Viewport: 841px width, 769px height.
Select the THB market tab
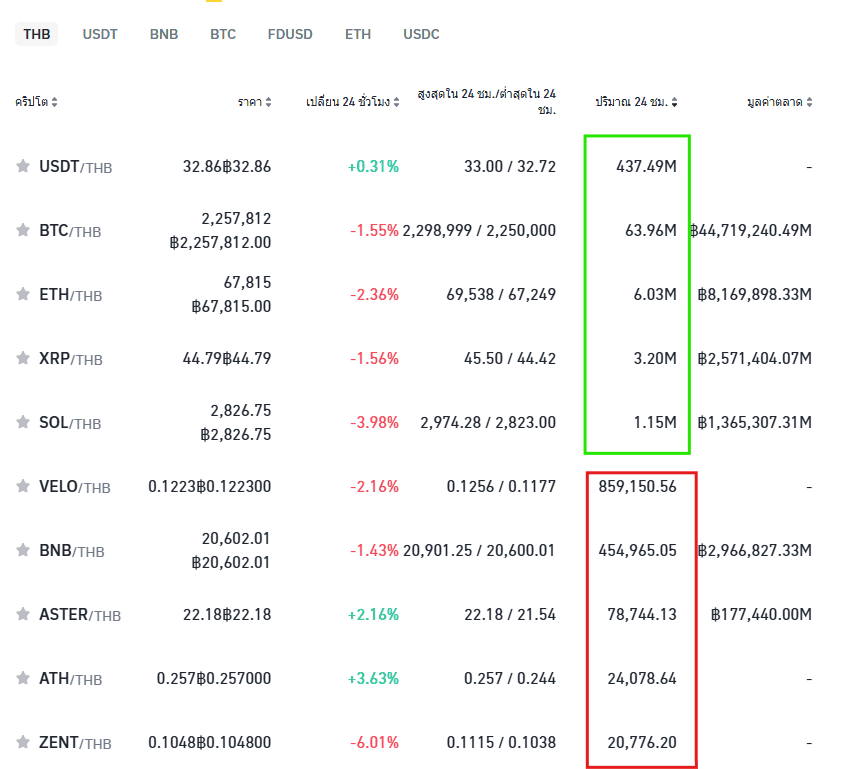coord(36,34)
